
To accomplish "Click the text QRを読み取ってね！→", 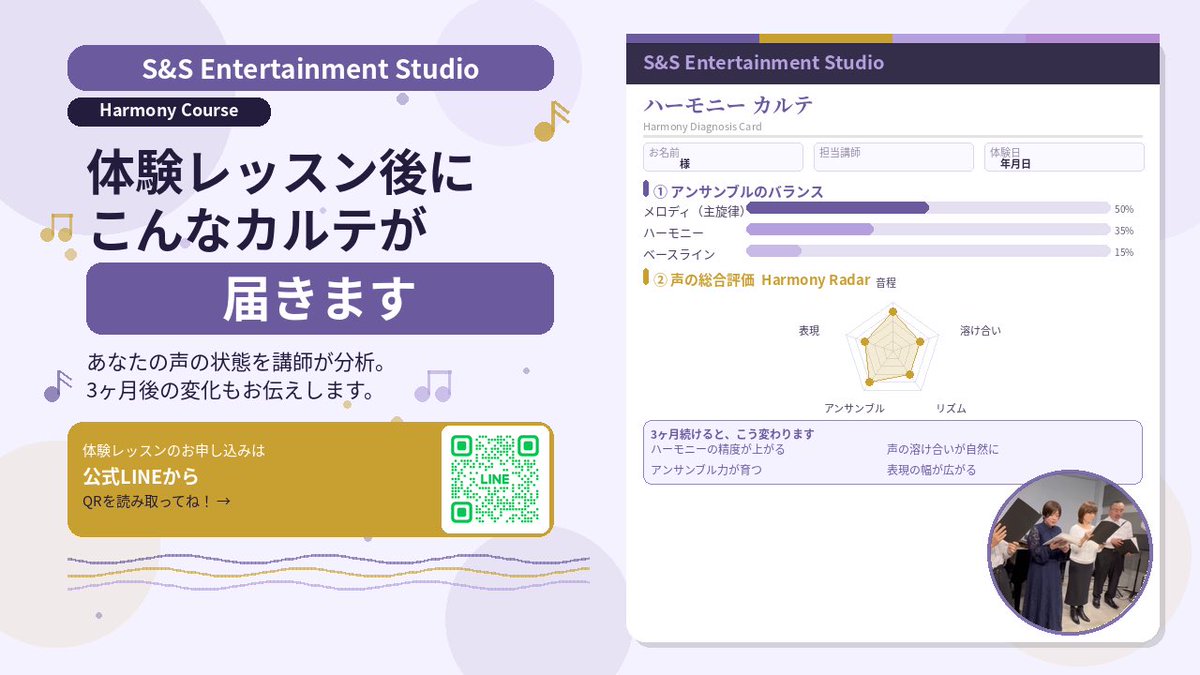I will pyautogui.click(x=156, y=501).
